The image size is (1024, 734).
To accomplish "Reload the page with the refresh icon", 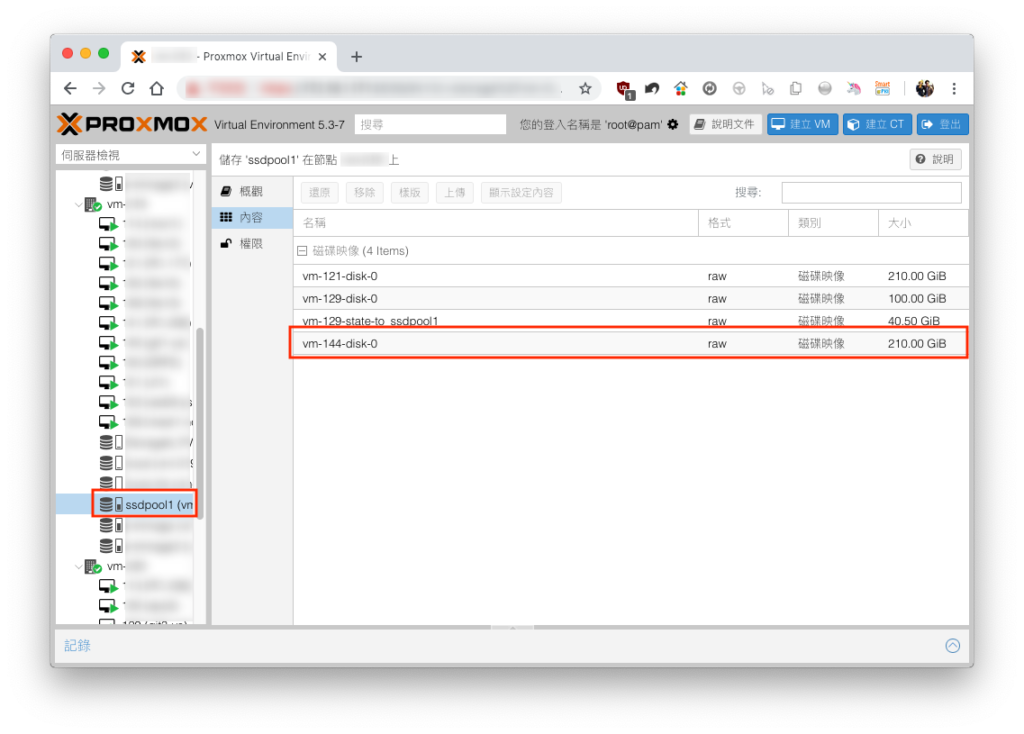I will 128,88.
